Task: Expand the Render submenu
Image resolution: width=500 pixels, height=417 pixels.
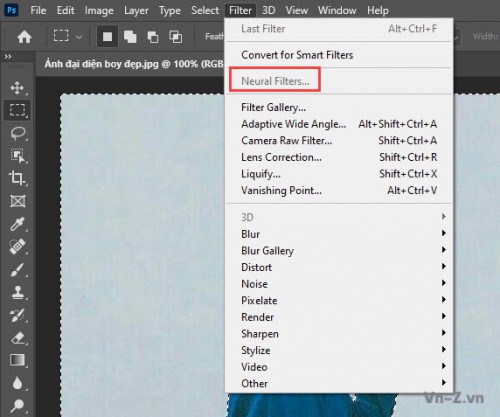Action: point(339,317)
